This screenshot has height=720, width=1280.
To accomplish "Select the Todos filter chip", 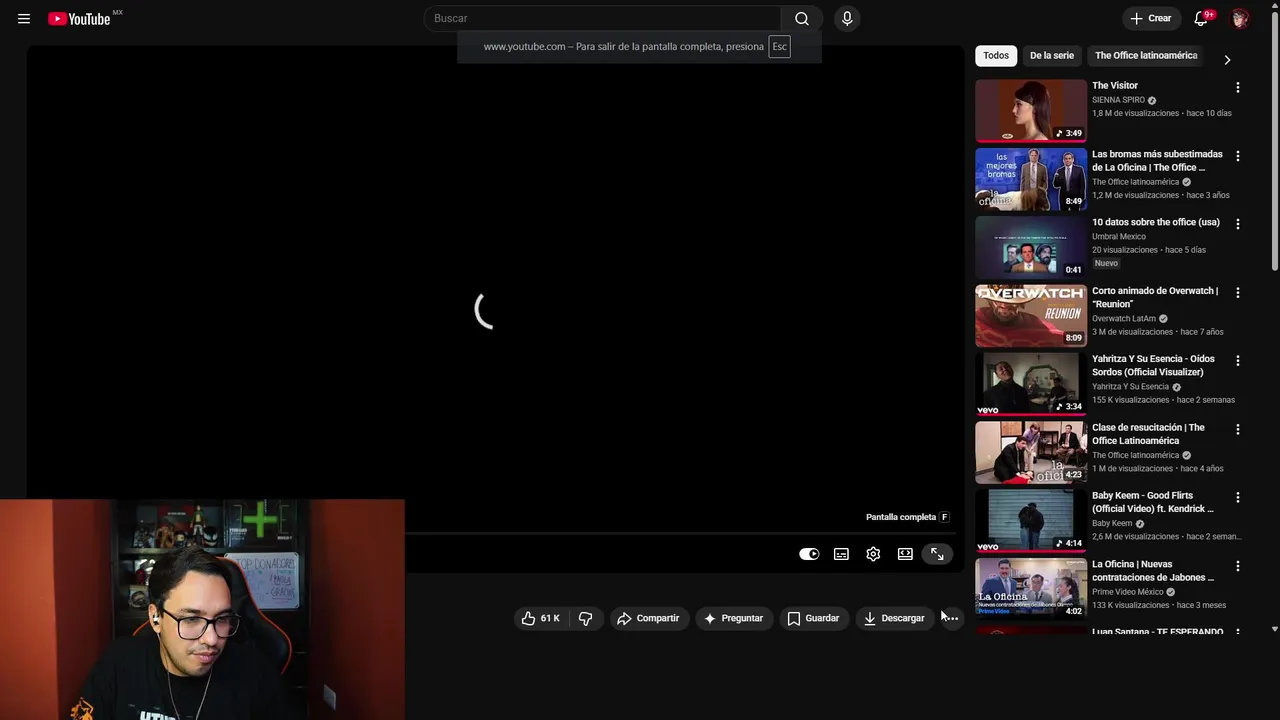I will (996, 56).
